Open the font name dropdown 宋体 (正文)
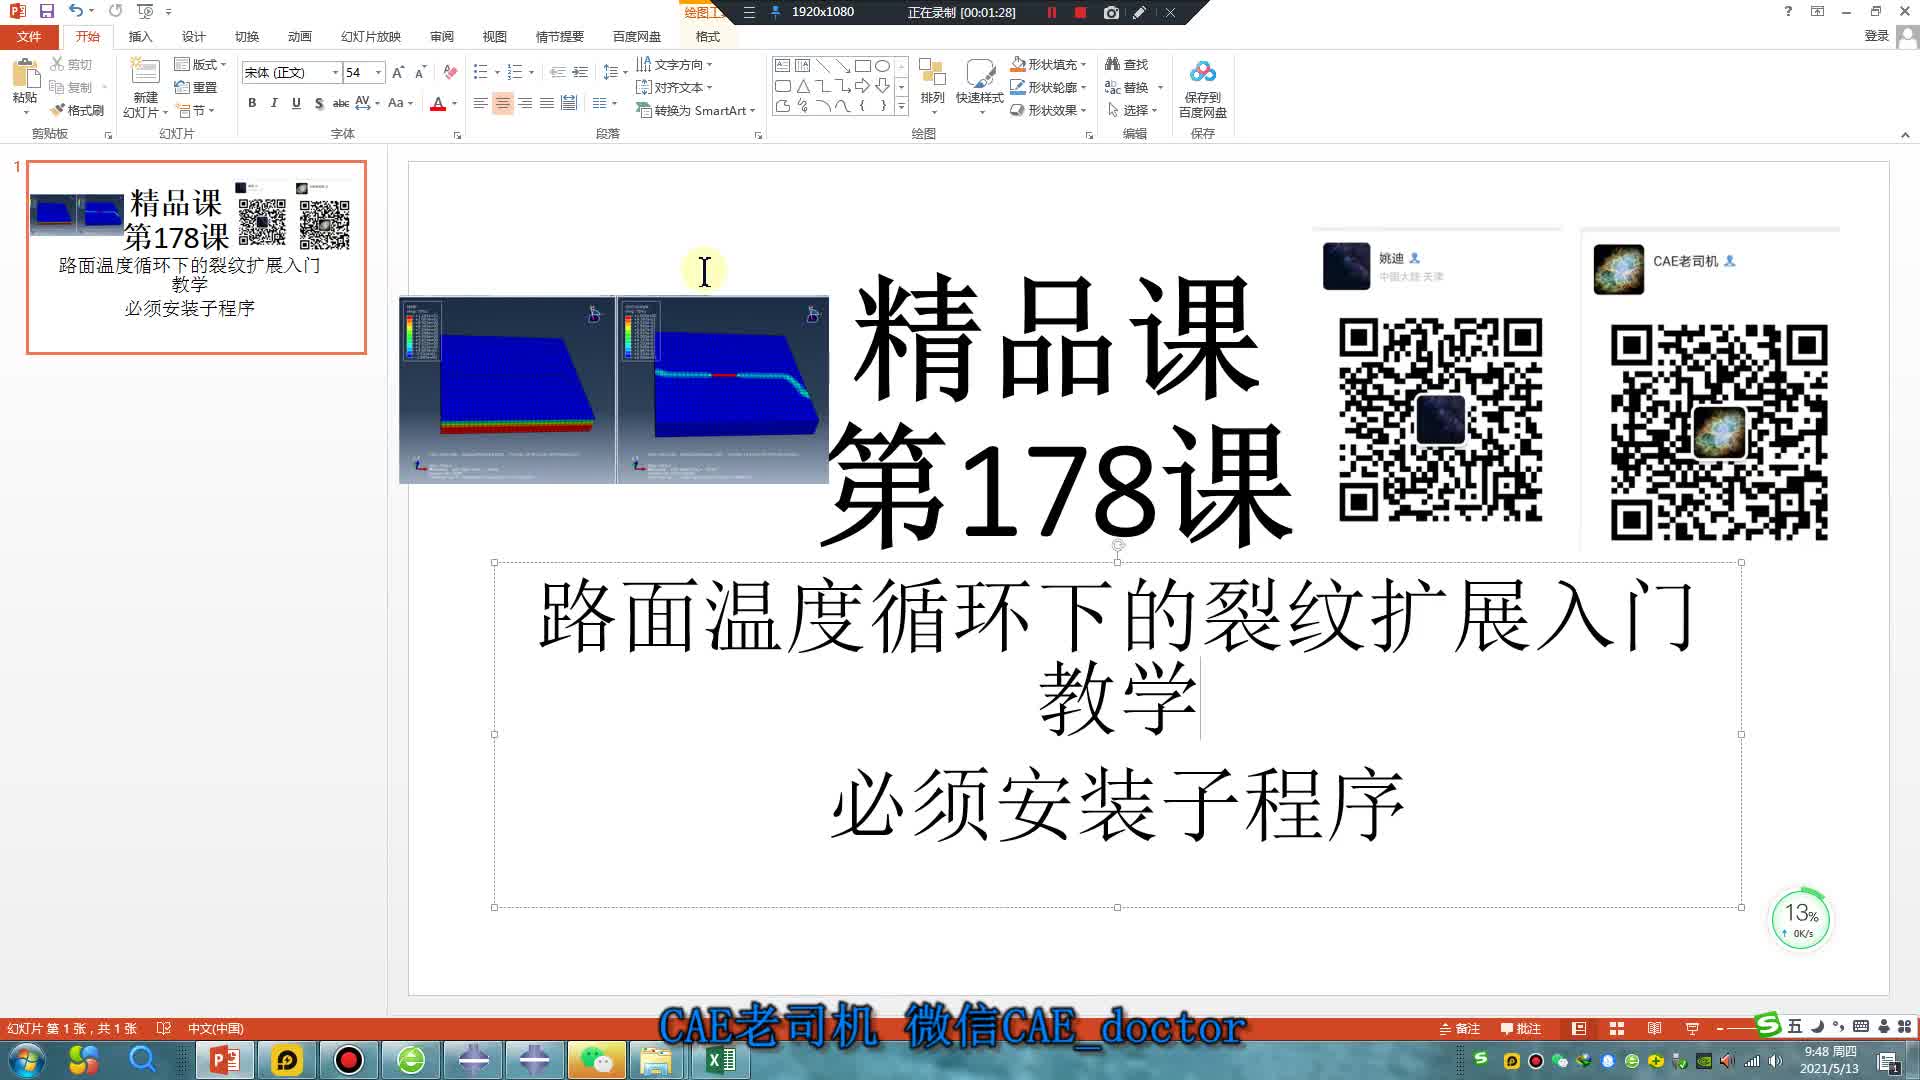Image resolution: width=1920 pixels, height=1080 pixels. [x=335, y=72]
